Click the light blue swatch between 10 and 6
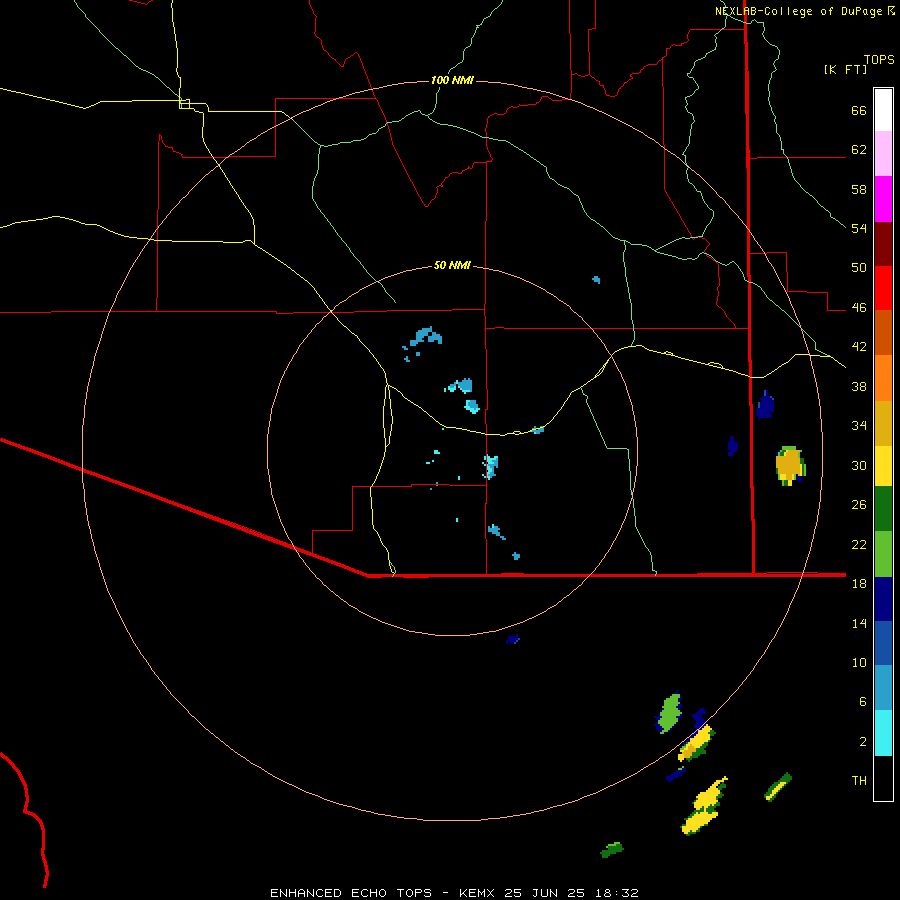This screenshot has height=900, width=900. click(883, 687)
